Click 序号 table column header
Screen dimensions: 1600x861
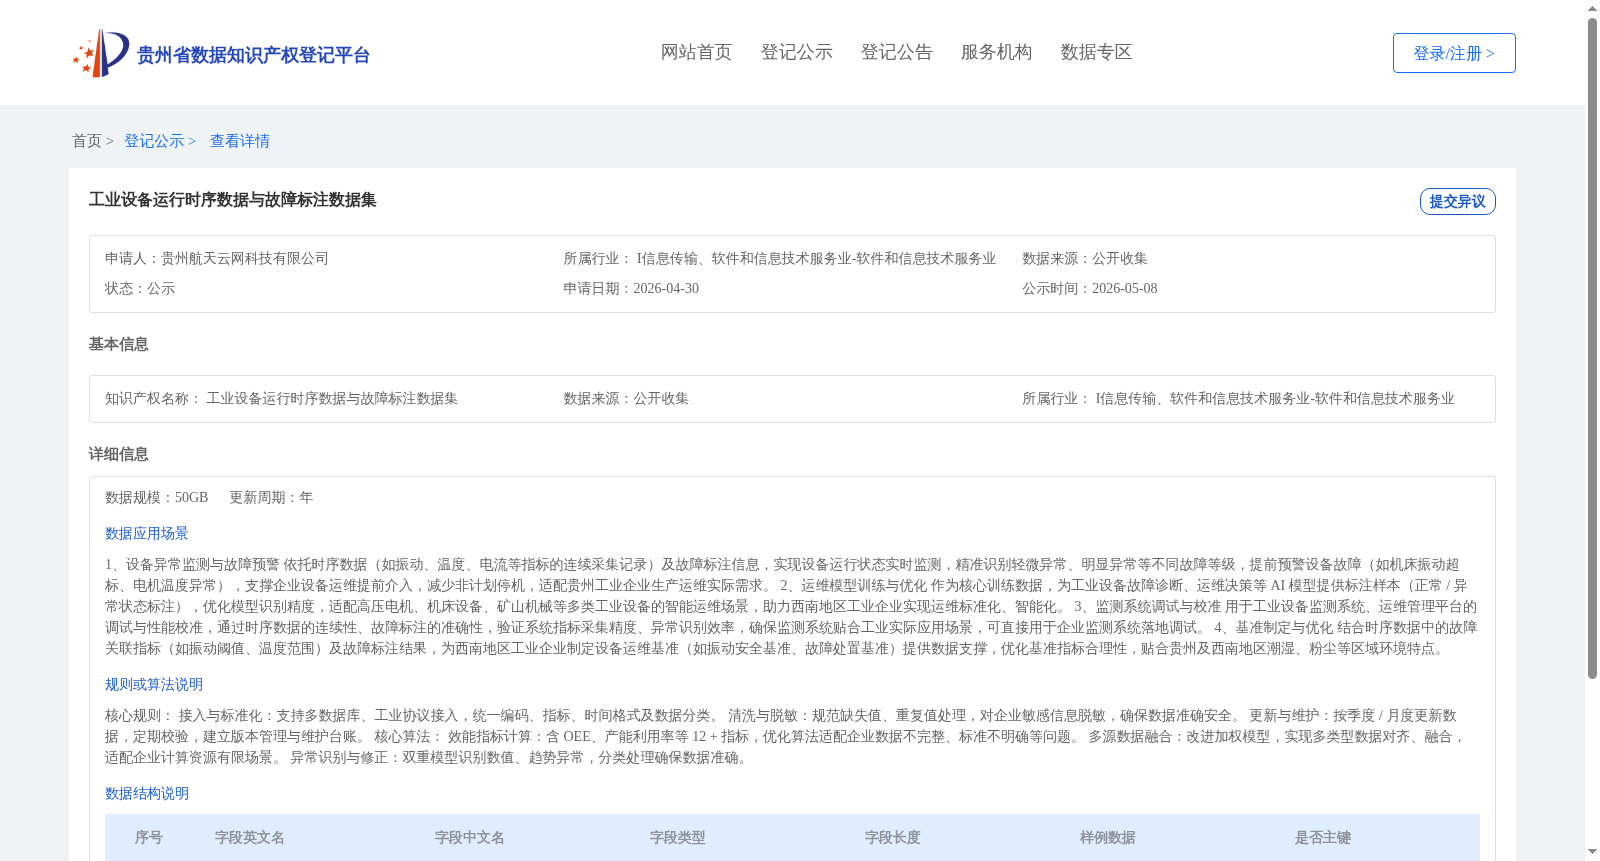click(x=148, y=837)
